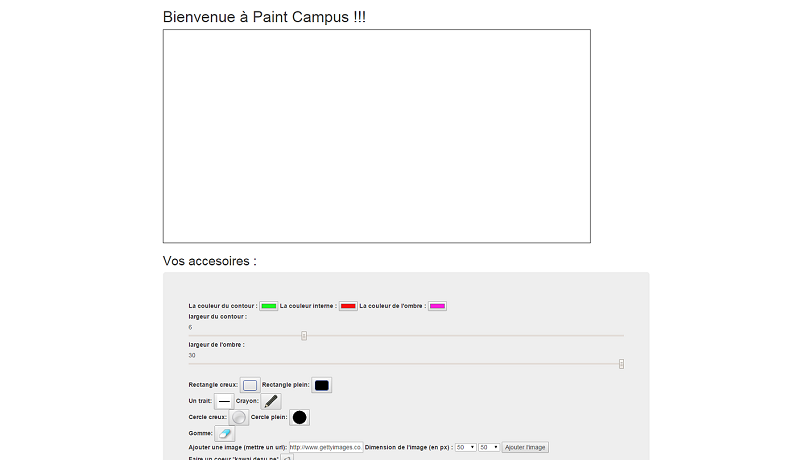Image resolution: width=810 pixels, height=460 pixels.
Task: Select the Rectangle creux hollow rectangle tool
Action: pos(250,385)
